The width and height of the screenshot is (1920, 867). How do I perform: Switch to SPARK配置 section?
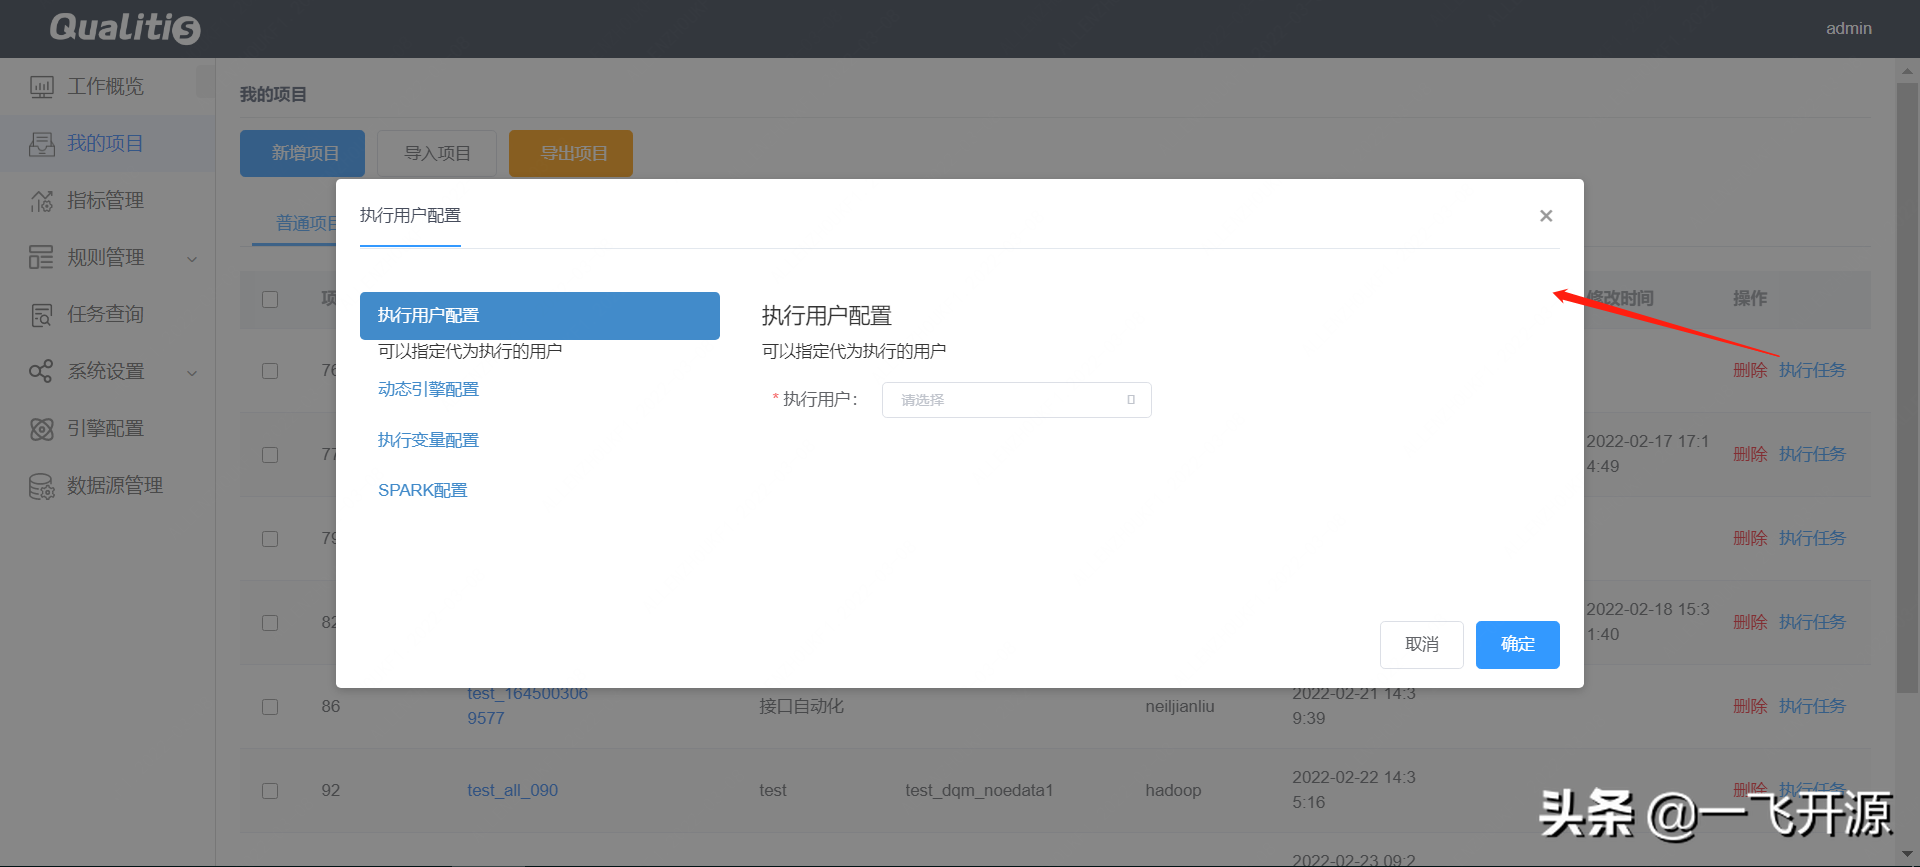click(423, 490)
